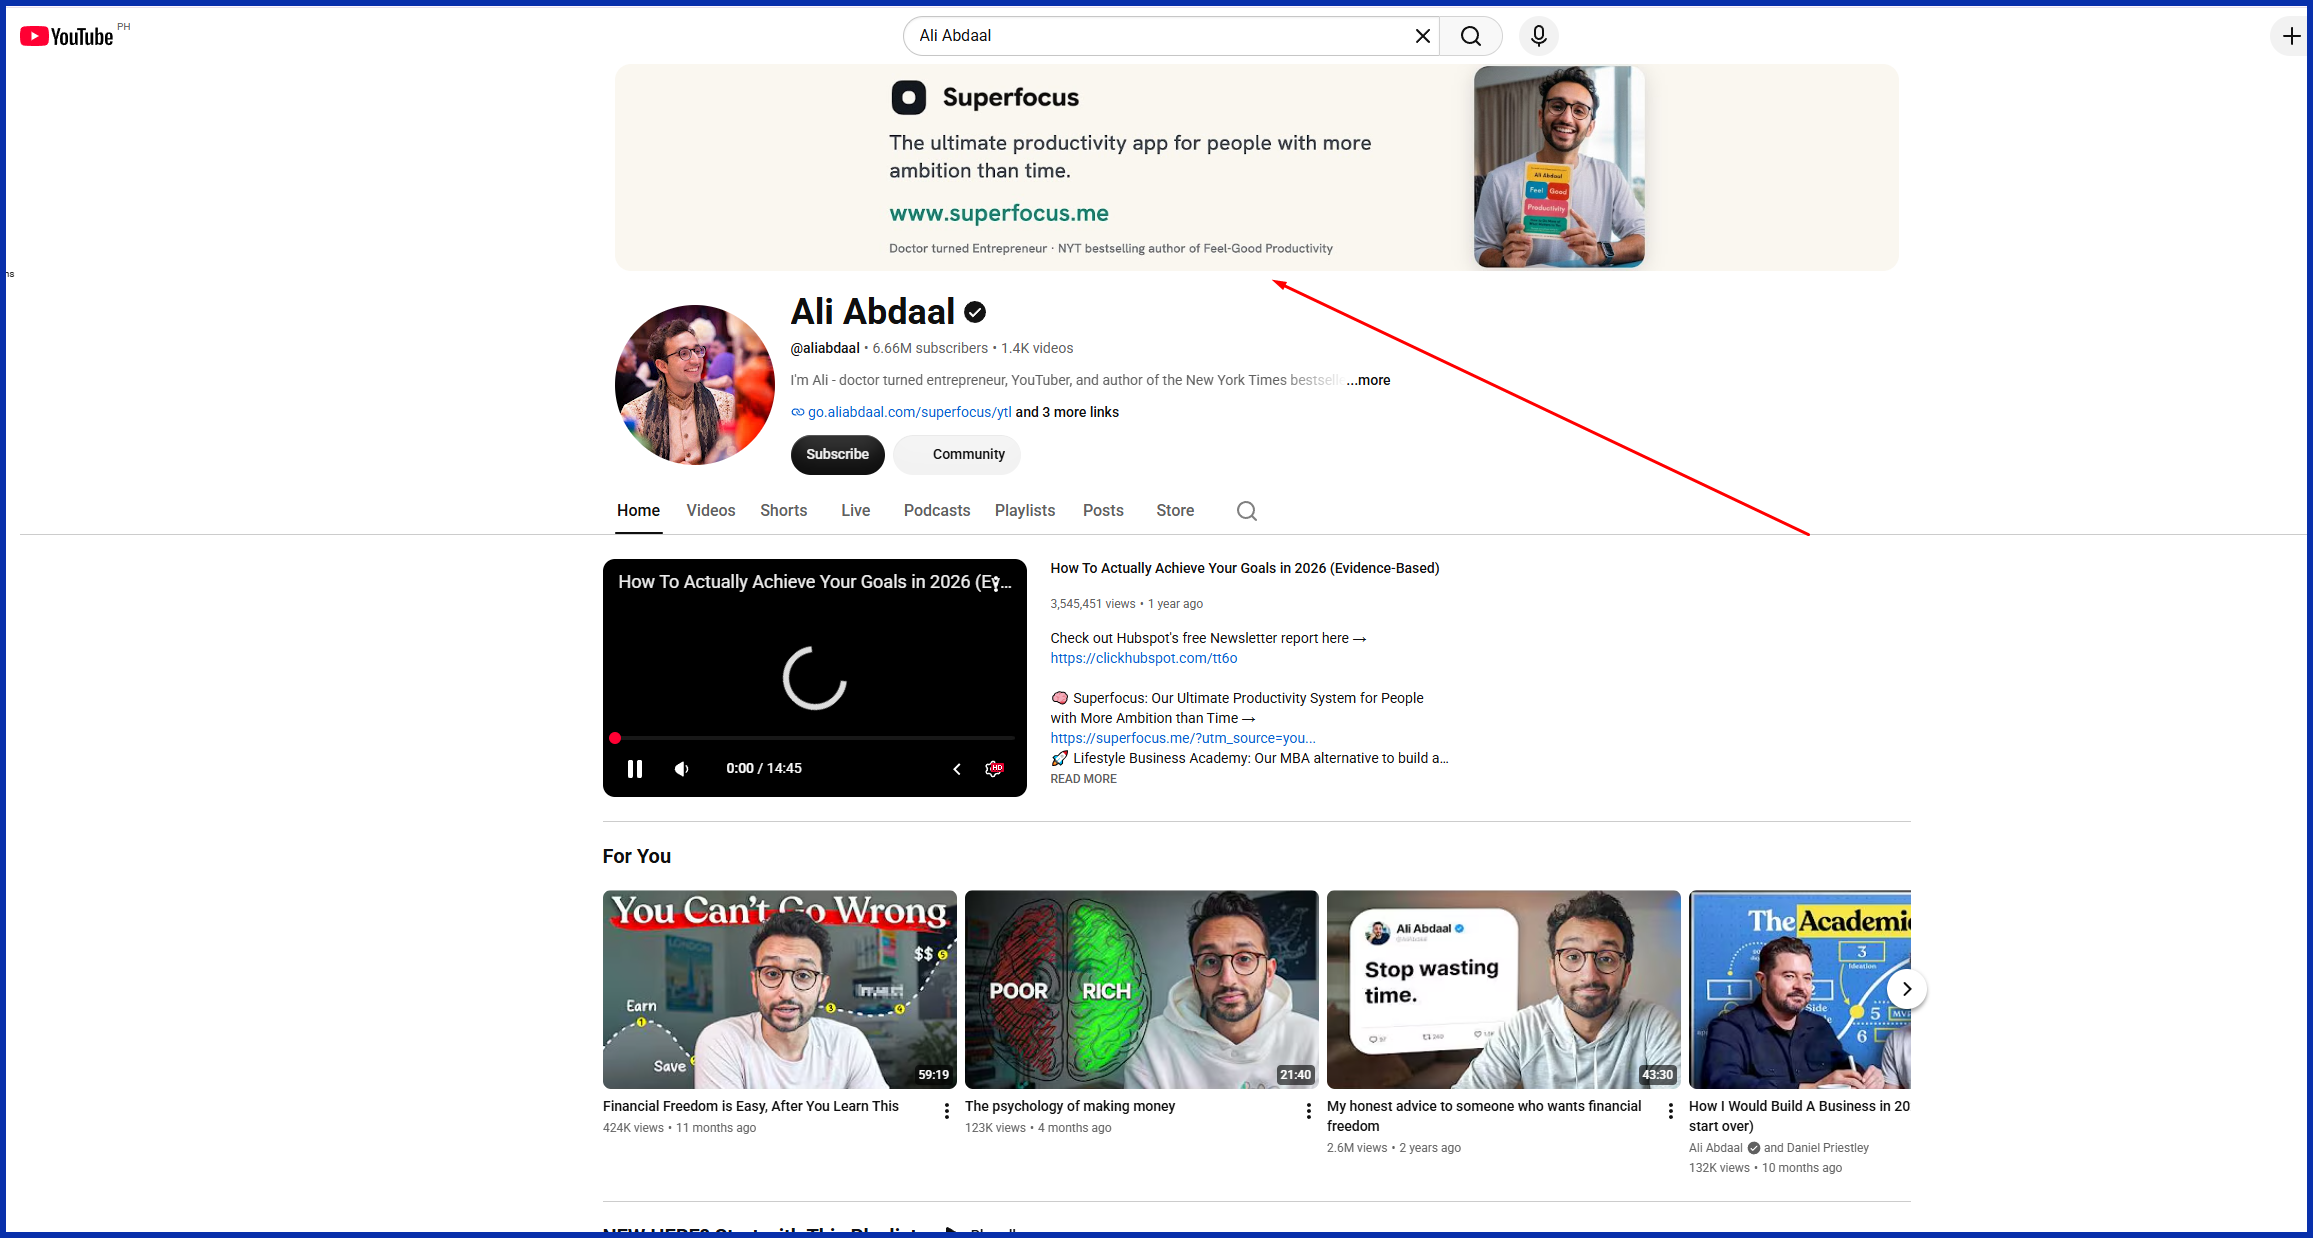Go to the Playlists tab
The image size is (2313, 1238).
click(1024, 510)
